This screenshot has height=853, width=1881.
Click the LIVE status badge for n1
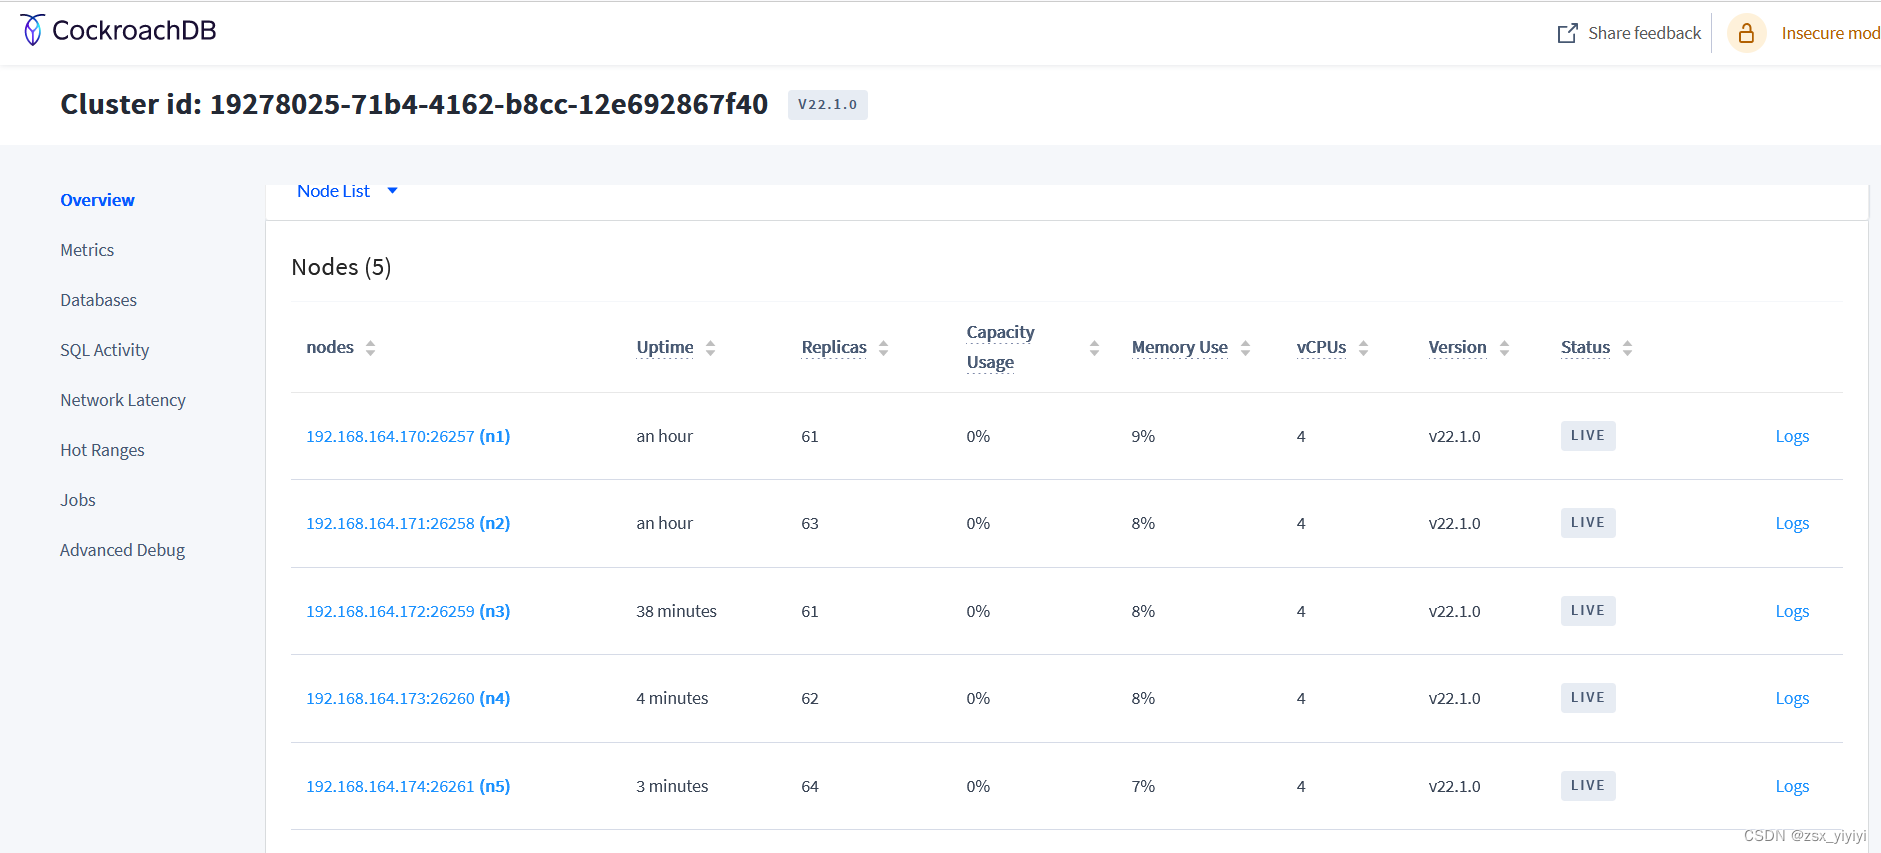coord(1588,436)
